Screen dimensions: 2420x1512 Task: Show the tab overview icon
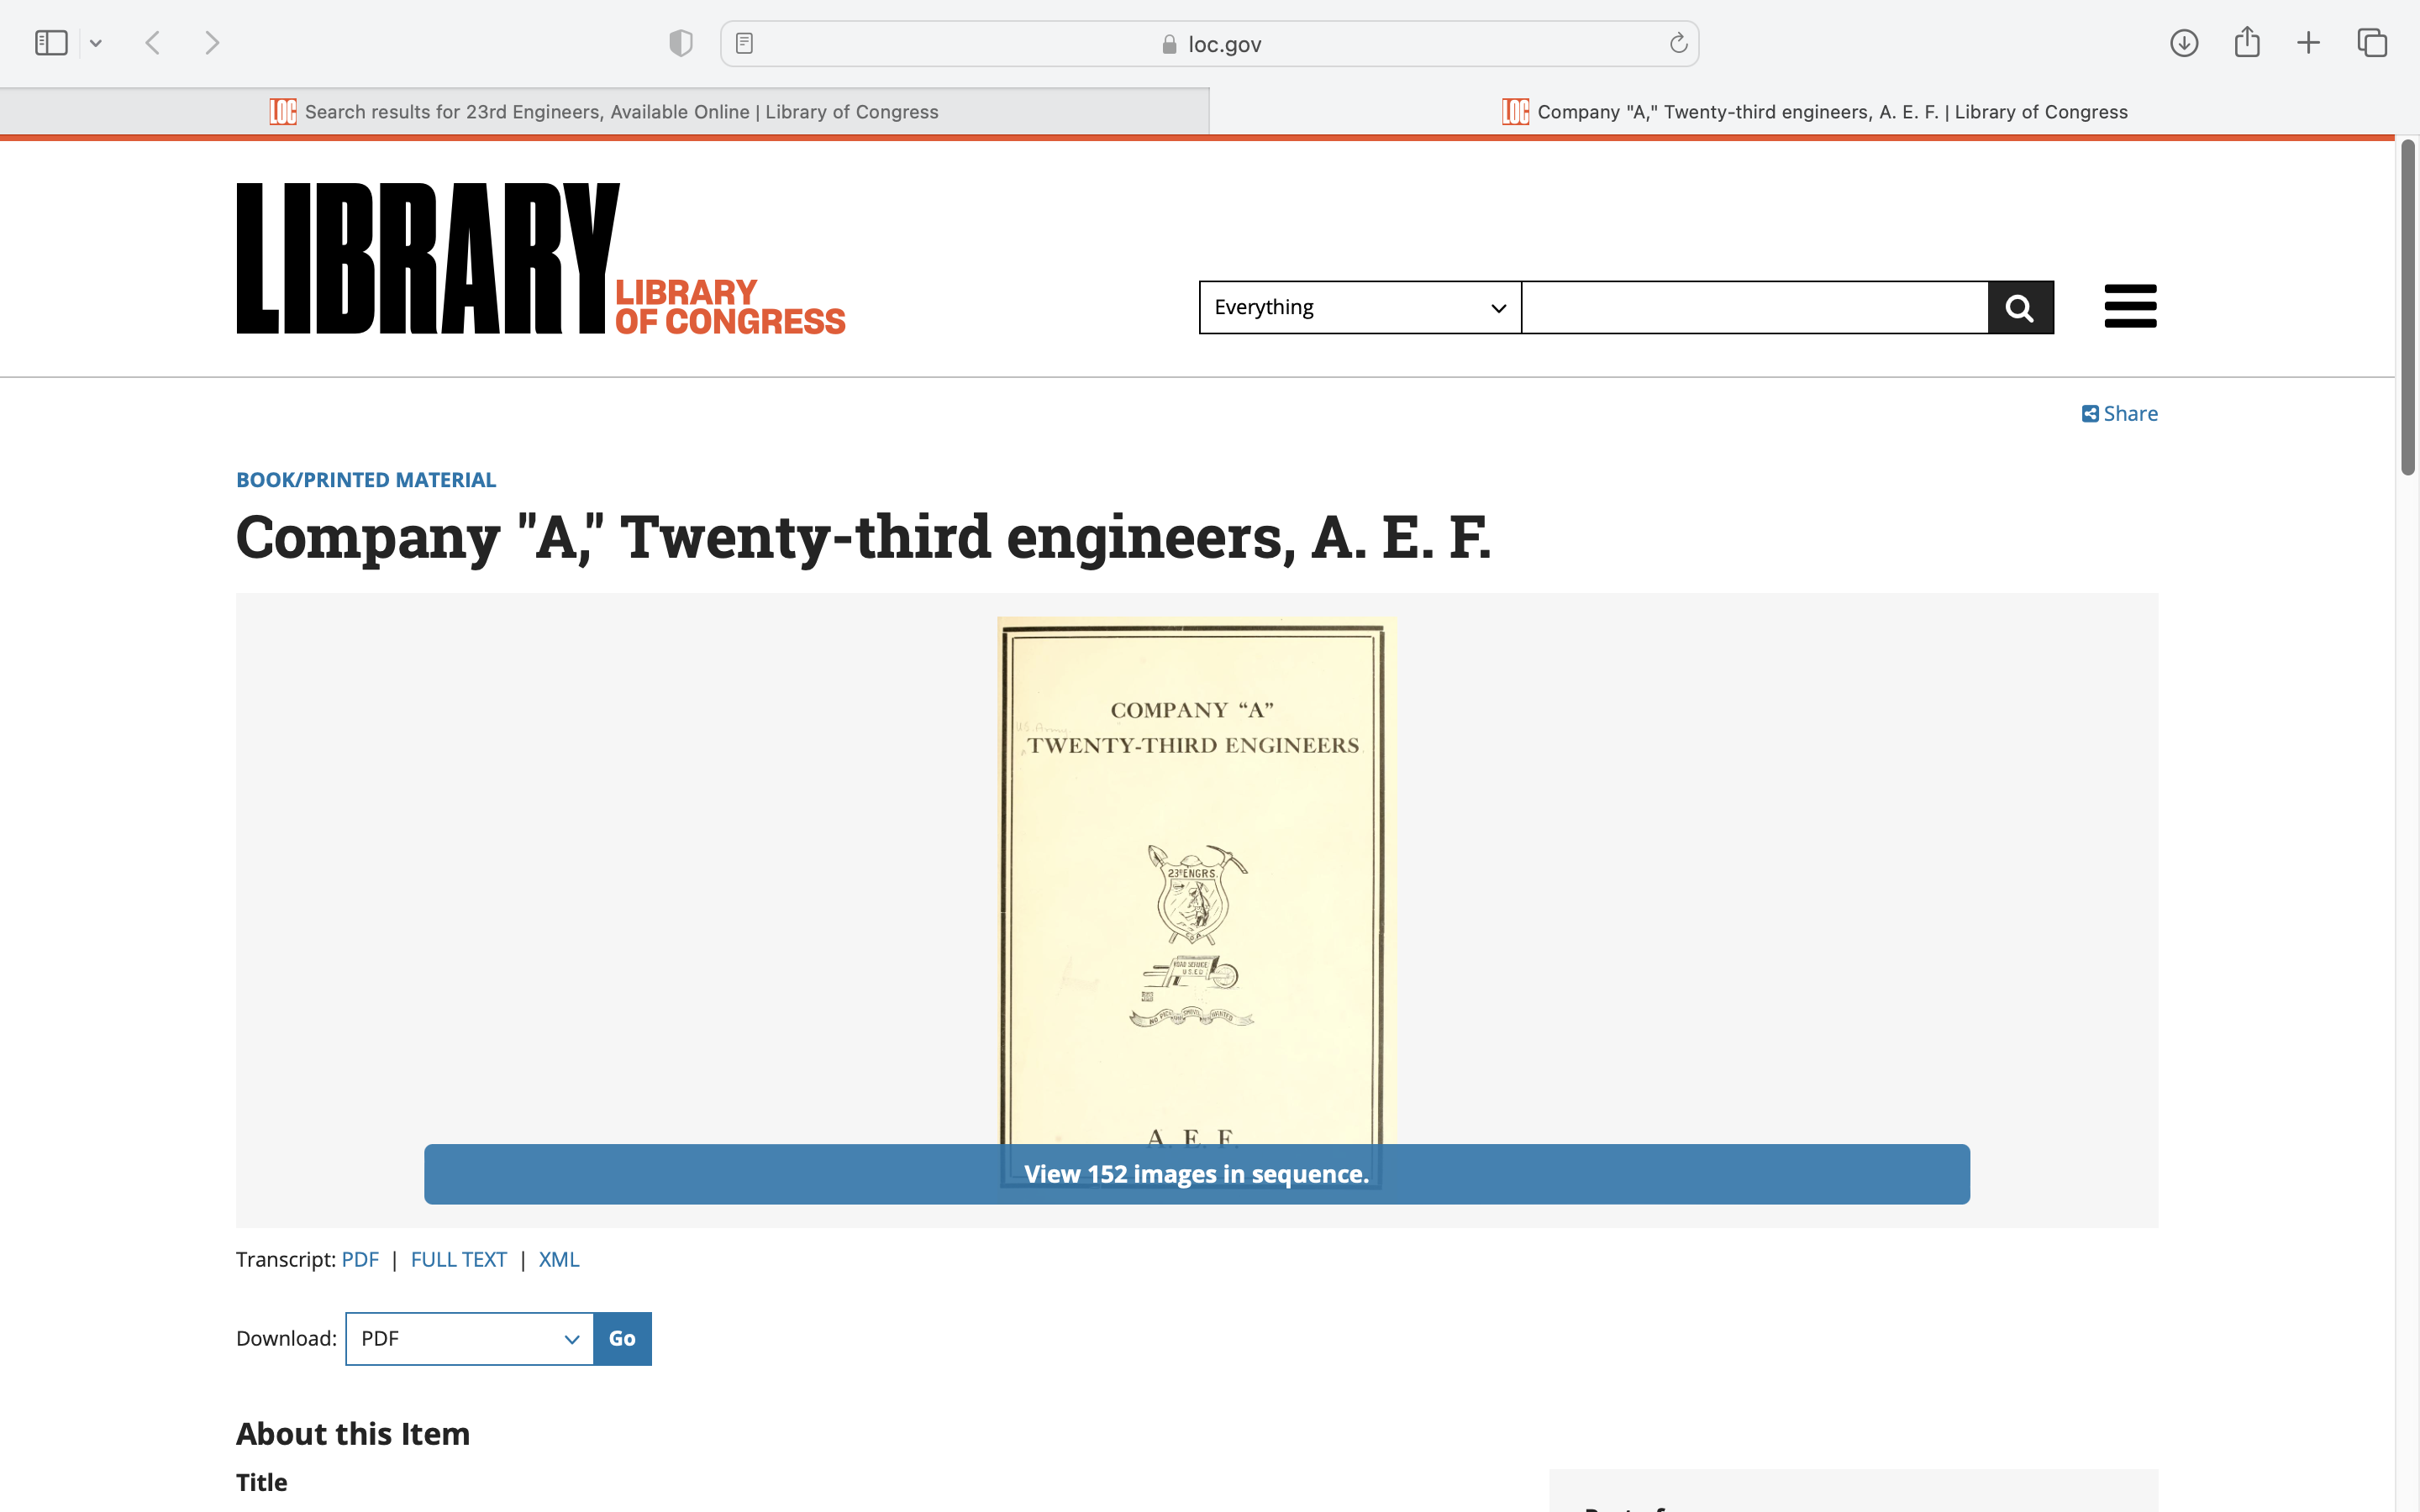[x=2372, y=43]
